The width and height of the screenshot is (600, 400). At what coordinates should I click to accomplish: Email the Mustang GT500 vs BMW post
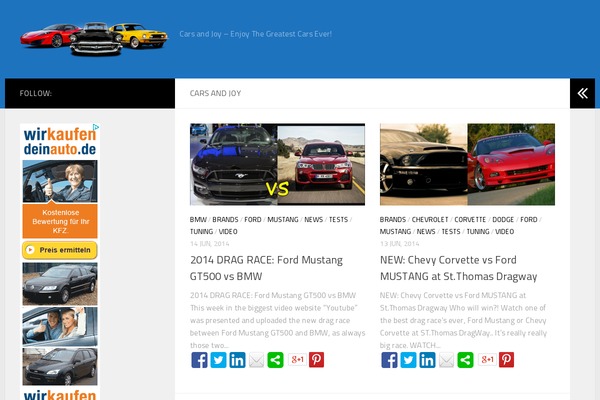(256, 360)
